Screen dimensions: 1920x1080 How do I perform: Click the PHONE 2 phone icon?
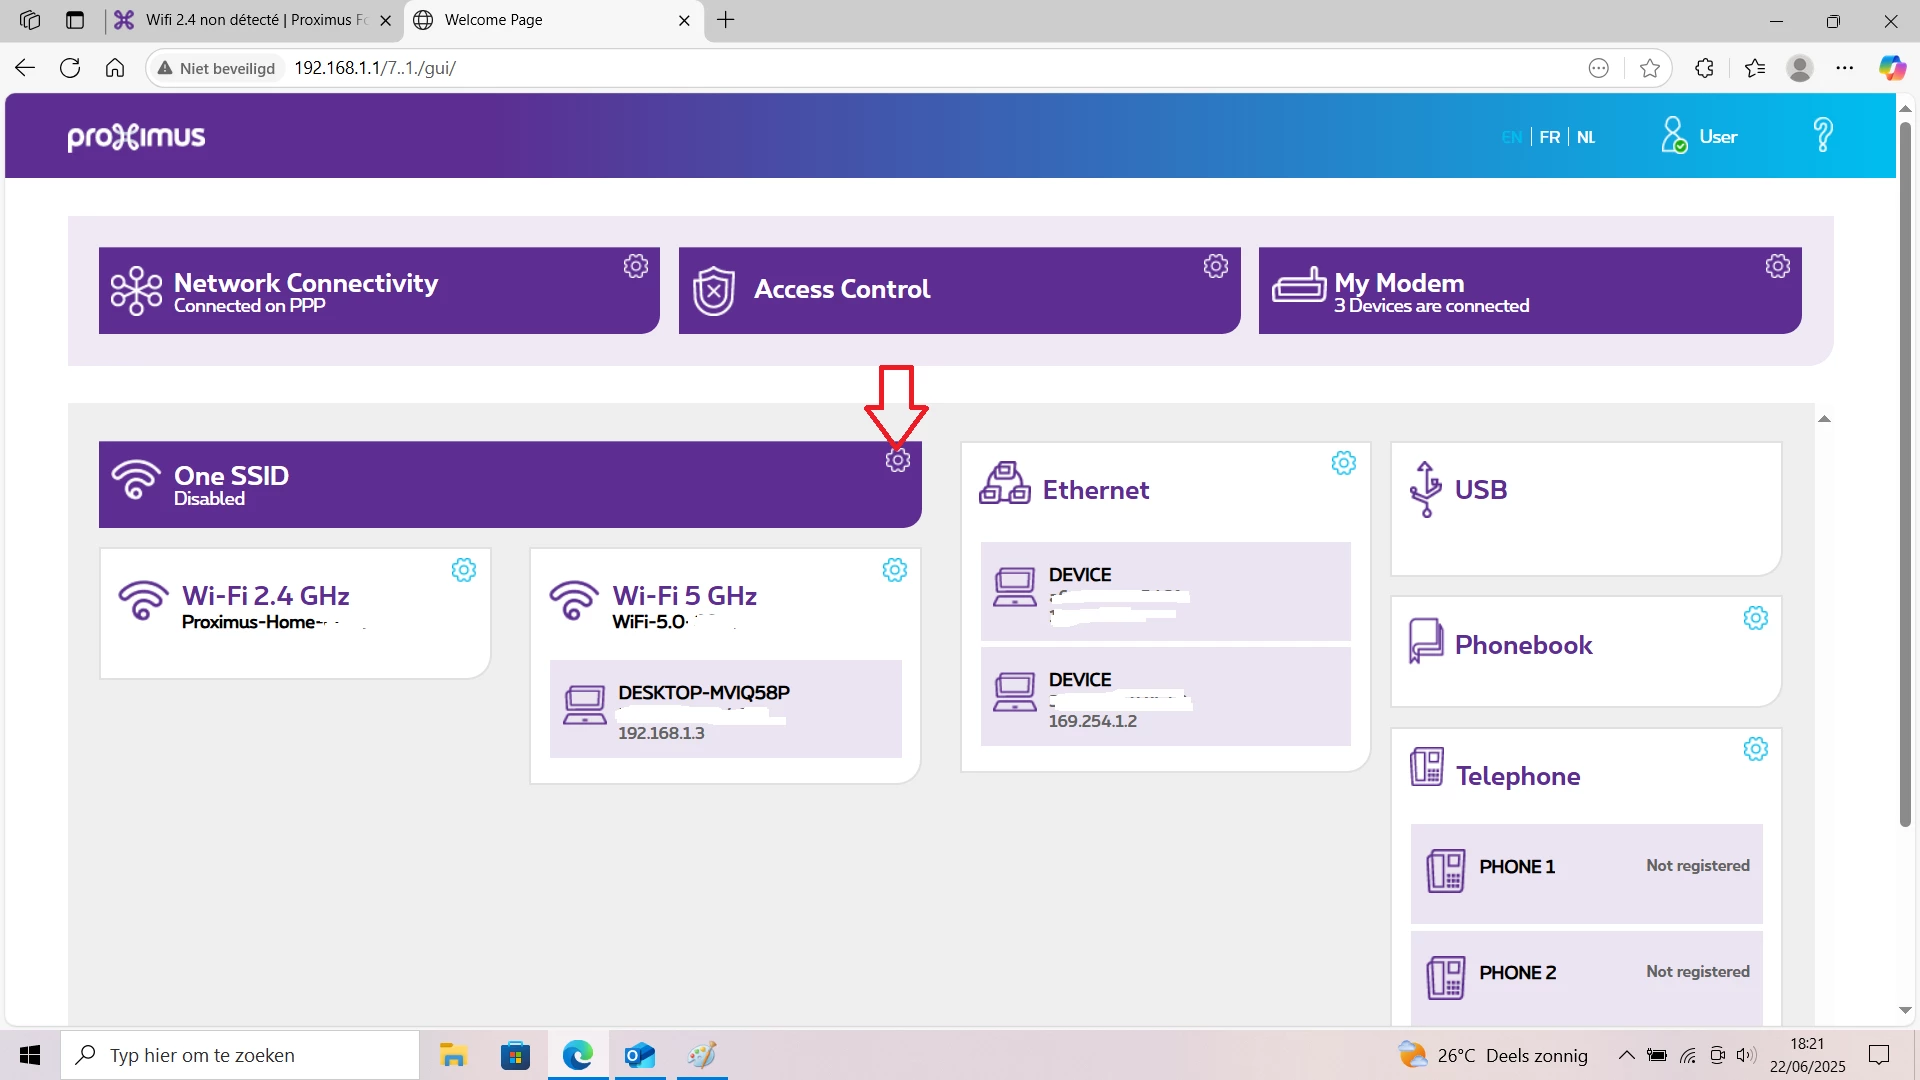pos(1446,978)
